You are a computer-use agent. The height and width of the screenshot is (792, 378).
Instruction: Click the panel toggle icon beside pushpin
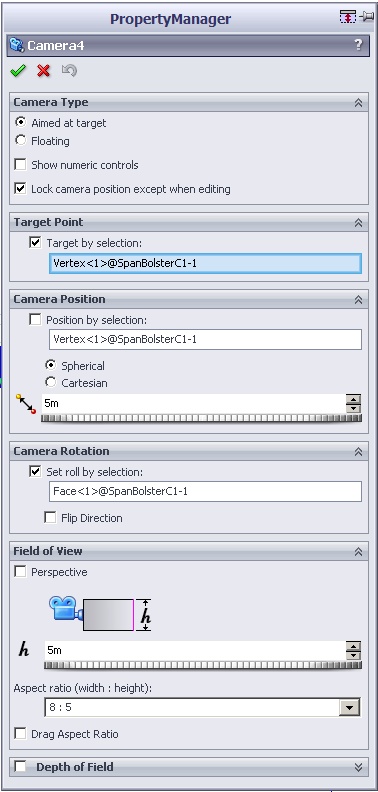point(348,17)
